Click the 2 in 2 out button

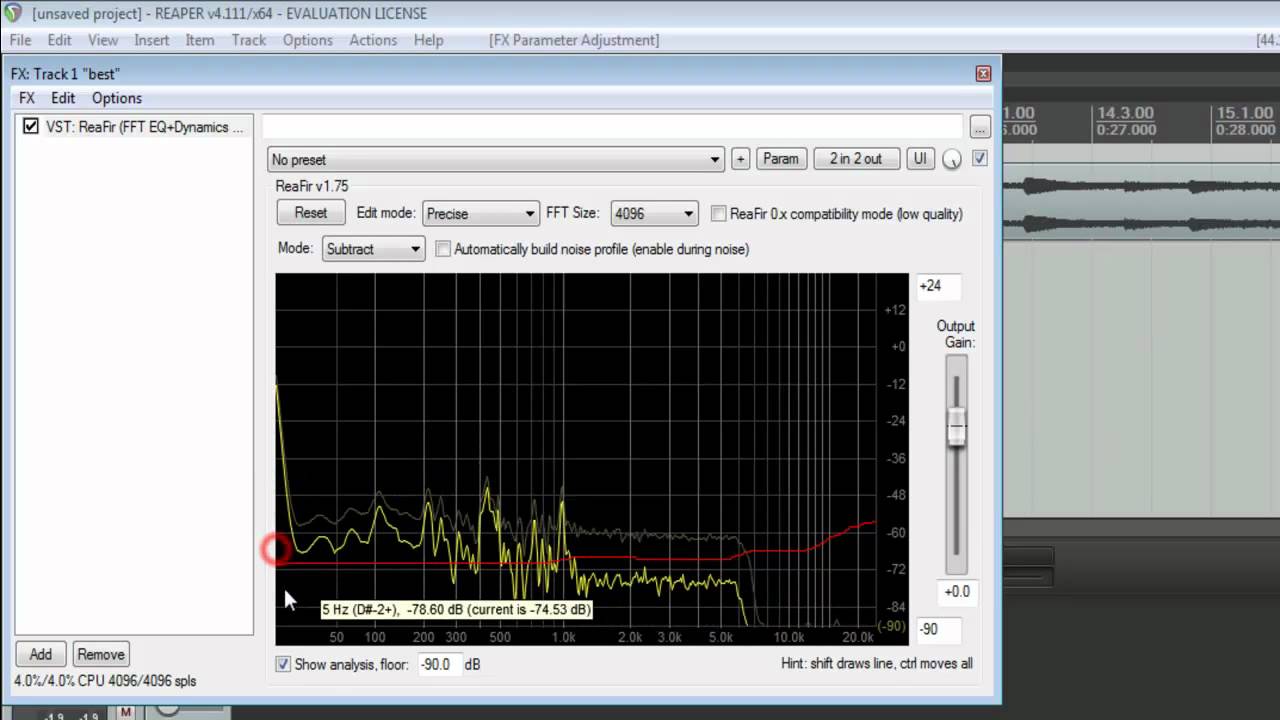(x=856, y=159)
